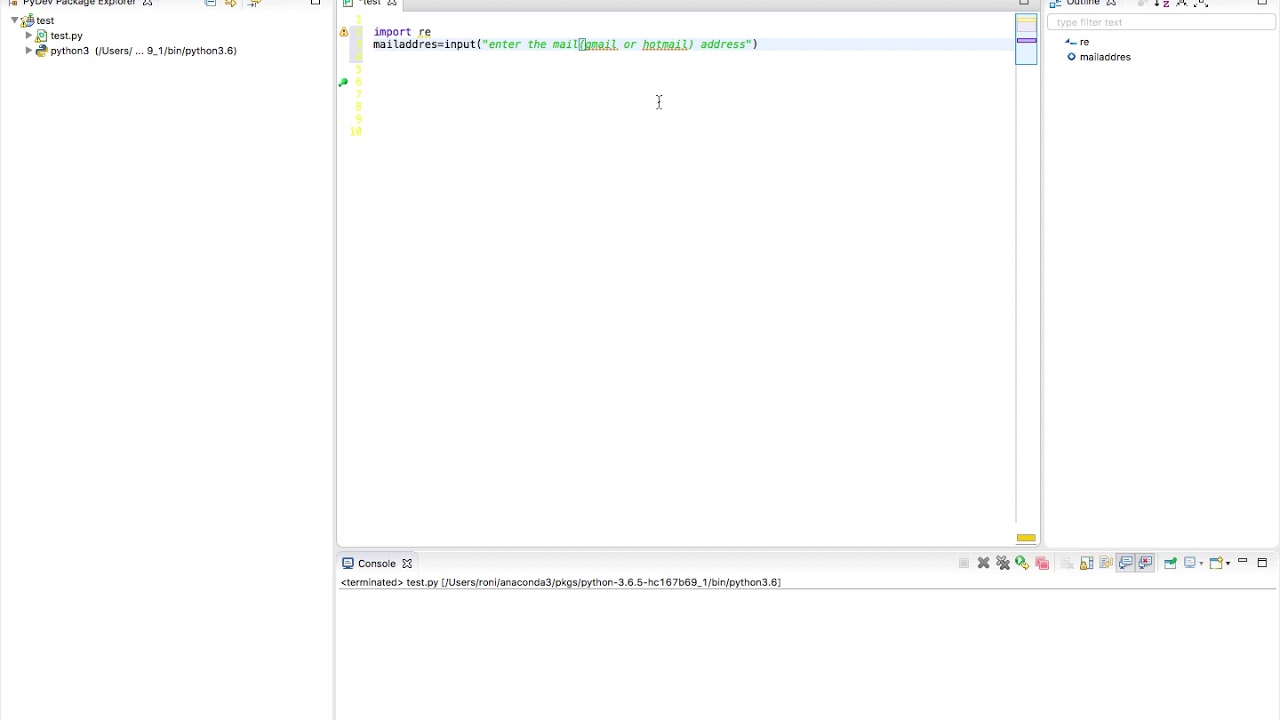1280x720 pixels.
Task: Collapse the test project tree node
Action: (14, 20)
